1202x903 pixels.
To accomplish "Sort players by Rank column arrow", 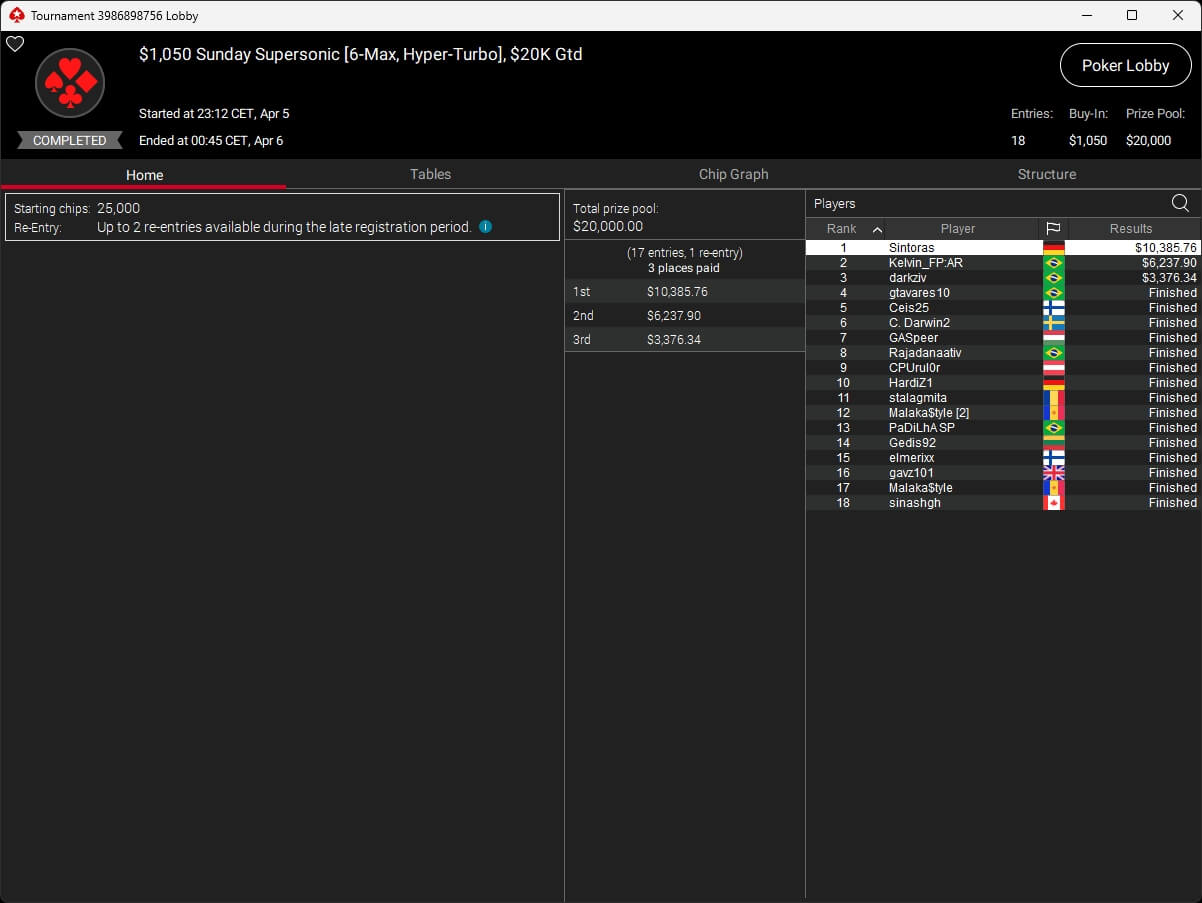I will [x=877, y=229].
